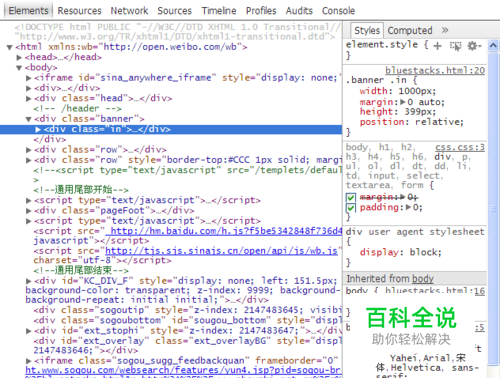Select the 通用尾部开始 comment line
The width and height of the screenshot is (500, 378).
(x=81, y=190)
